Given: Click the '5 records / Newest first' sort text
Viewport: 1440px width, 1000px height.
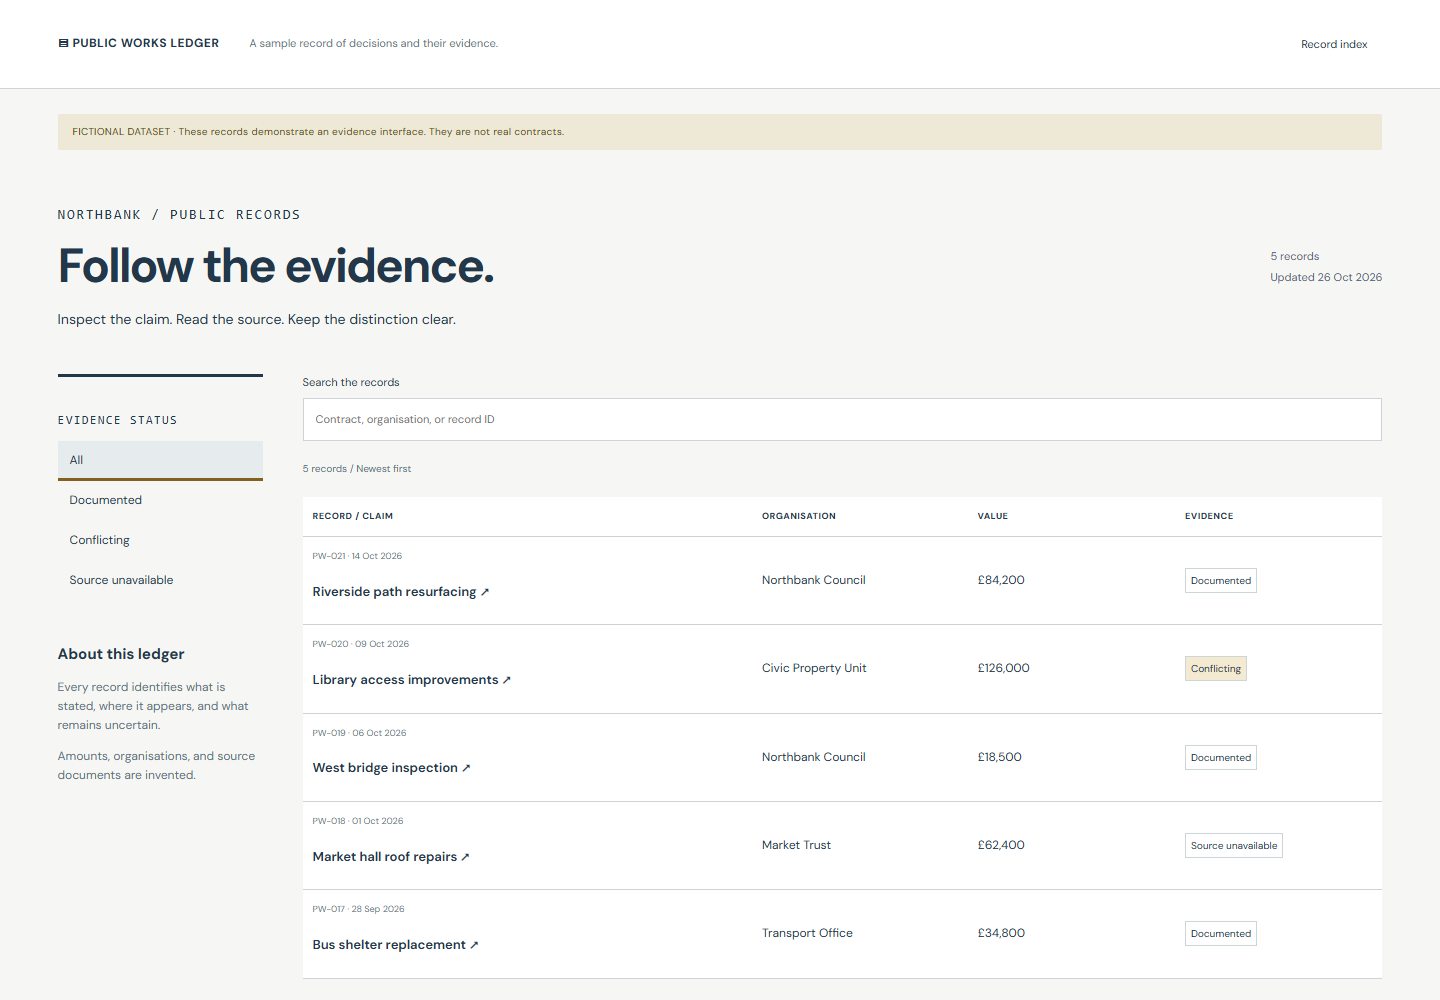Looking at the screenshot, I should click(x=357, y=469).
